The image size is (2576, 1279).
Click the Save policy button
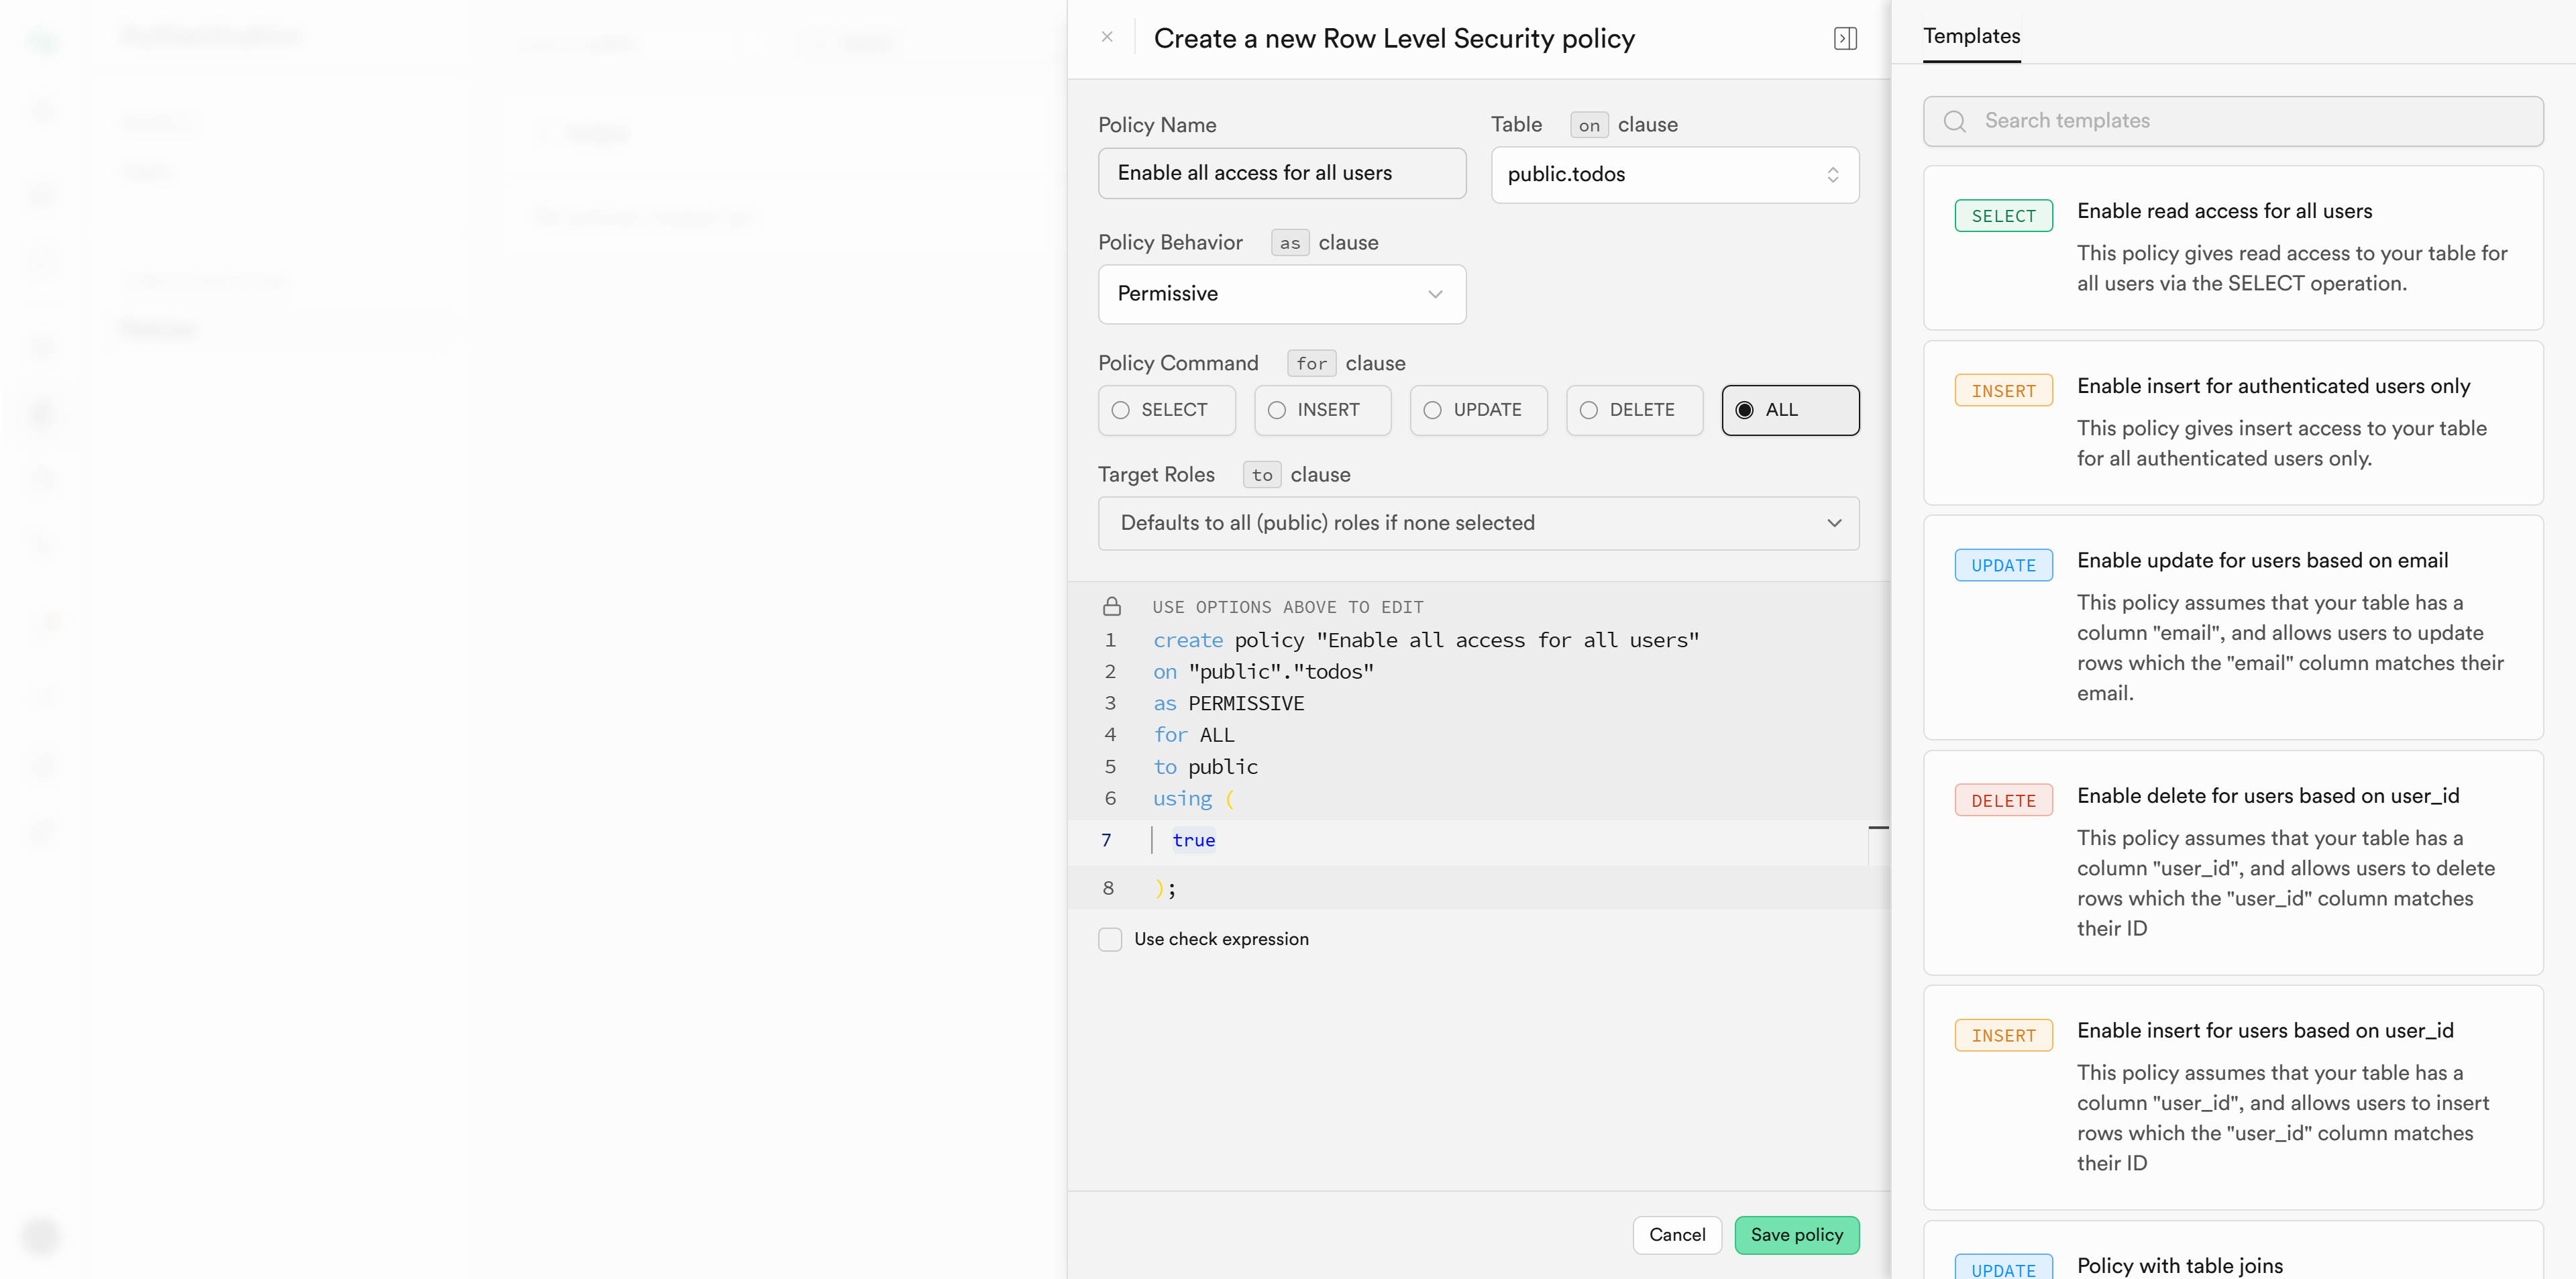click(1796, 1235)
